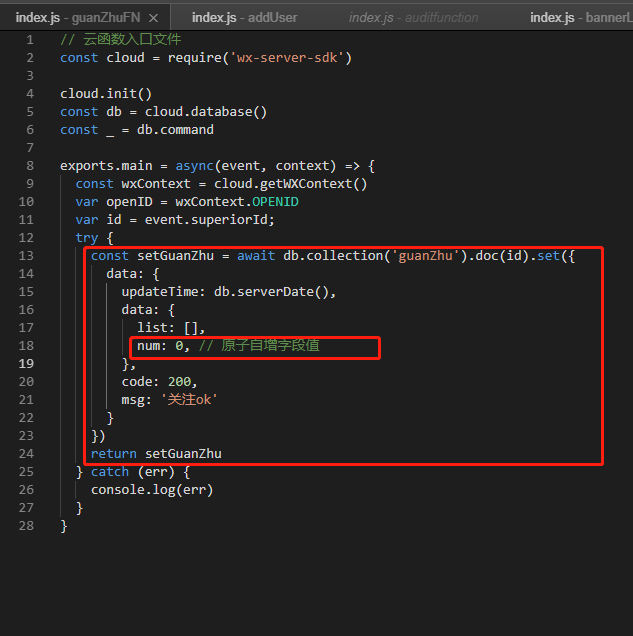Click line number 1 in the gutter
The width and height of the screenshot is (633, 636).
point(30,40)
